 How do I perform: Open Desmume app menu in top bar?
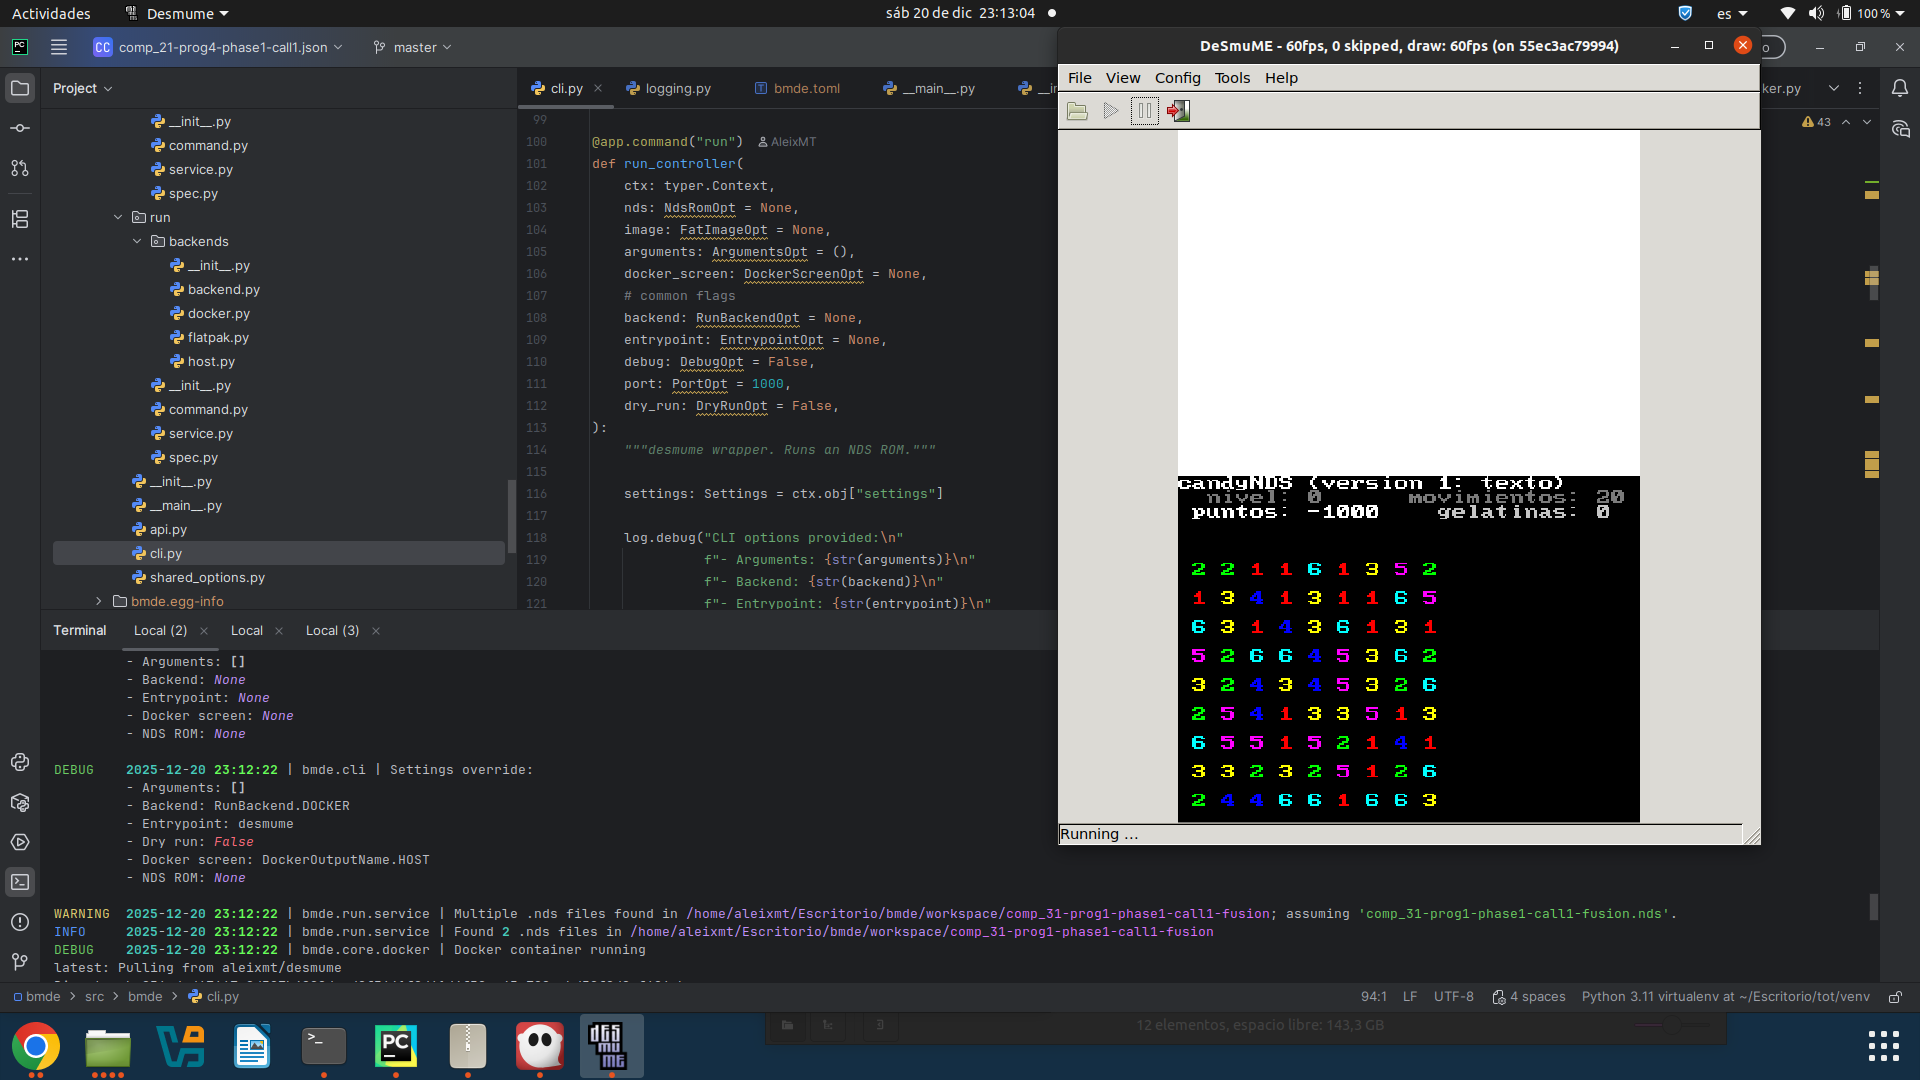pyautogui.click(x=177, y=13)
